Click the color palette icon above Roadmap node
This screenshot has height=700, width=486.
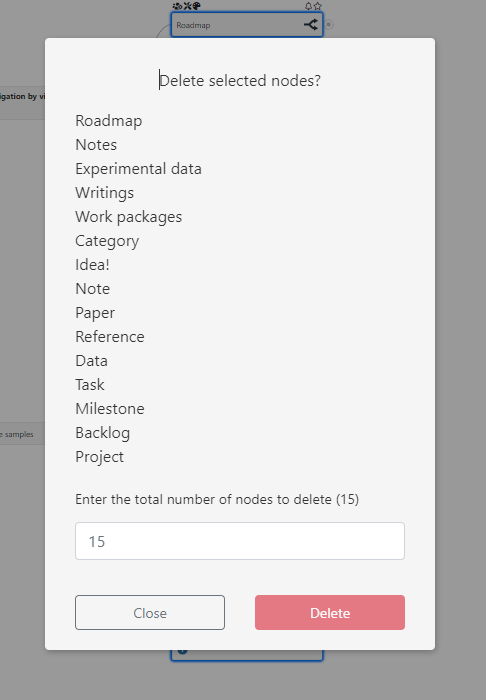196,6
